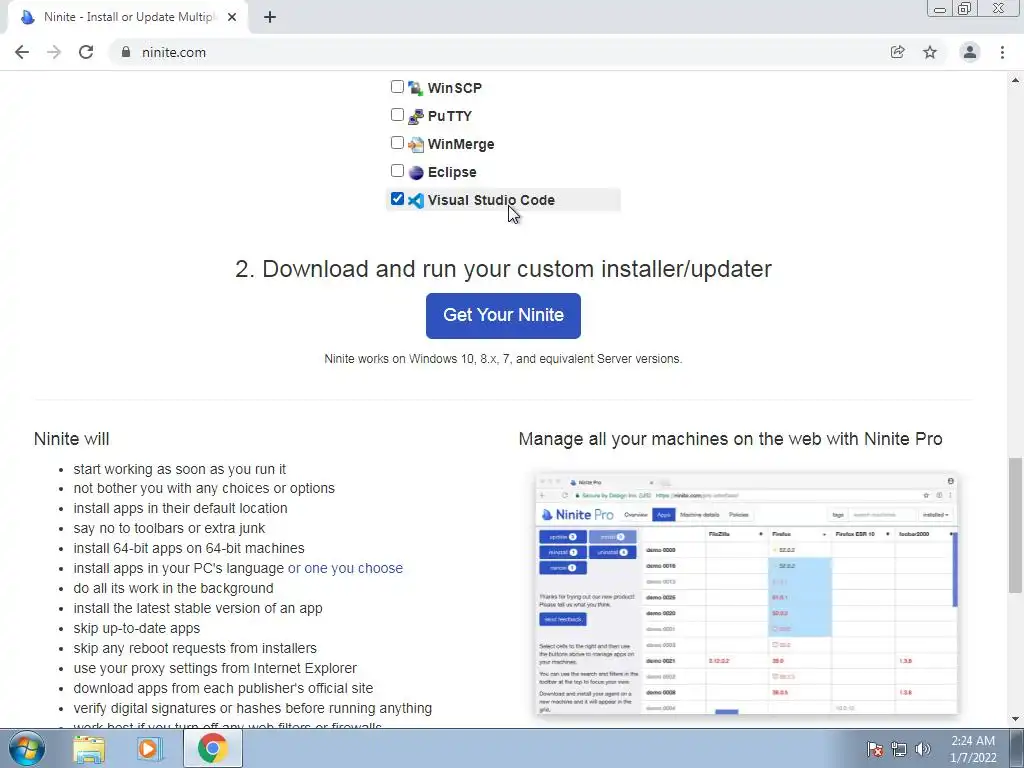
Task: Click 'do all its work in the background'
Action: point(173,588)
